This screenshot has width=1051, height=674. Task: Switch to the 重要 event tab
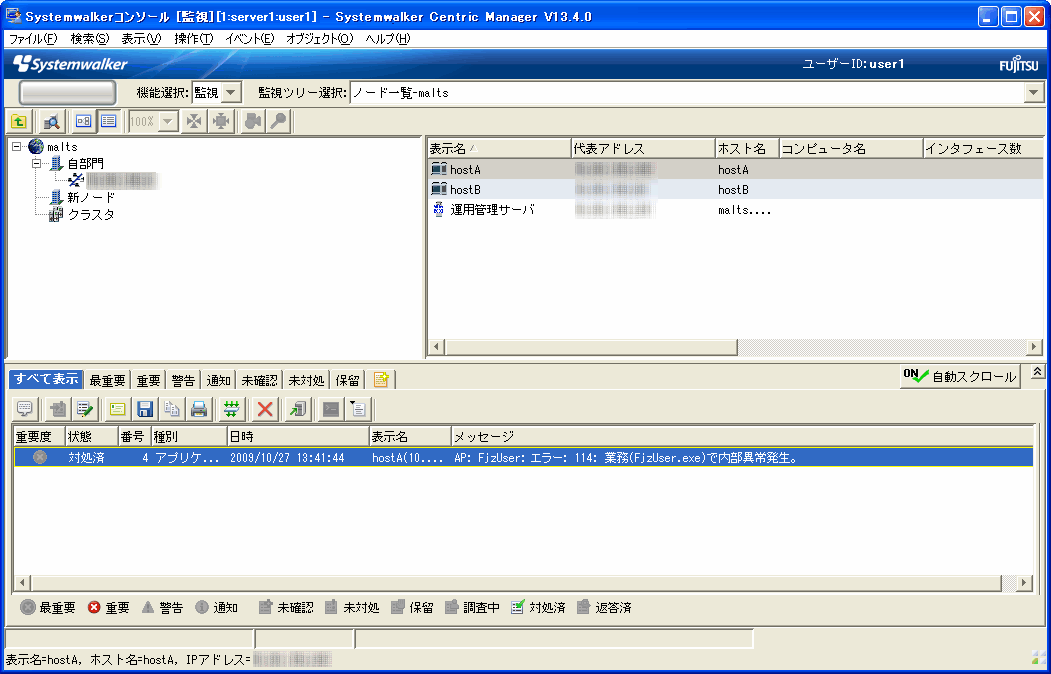(148, 381)
